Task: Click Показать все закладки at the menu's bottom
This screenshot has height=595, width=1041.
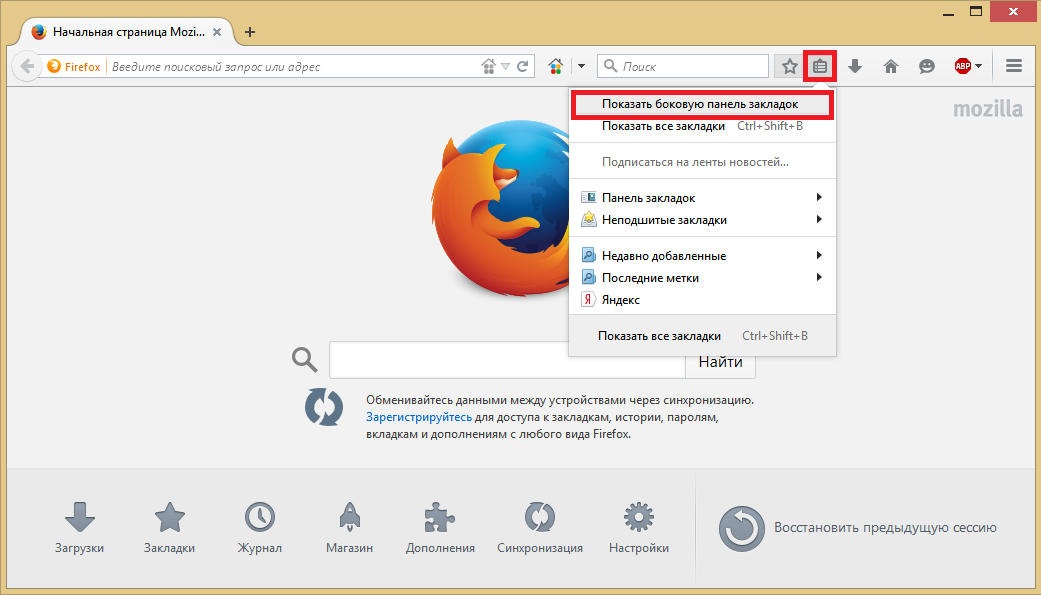Action: coord(702,335)
